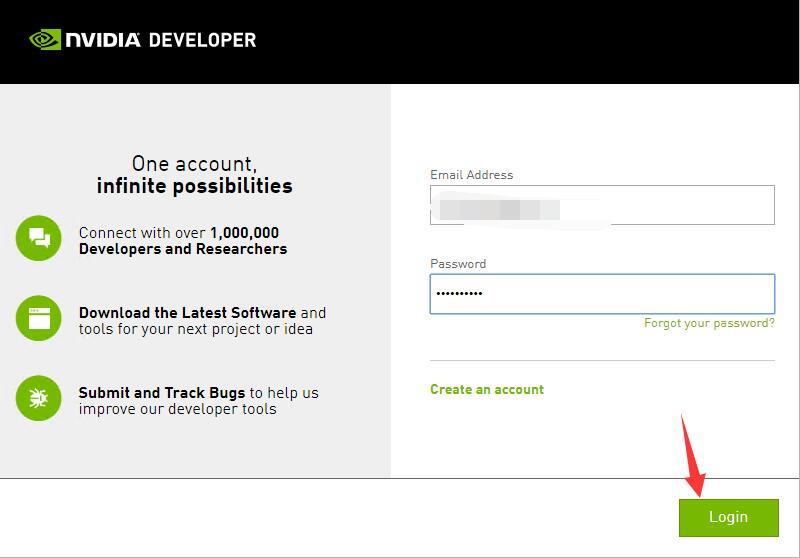Click the green bug icon
The height and width of the screenshot is (558, 800).
(x=39, y=399)
